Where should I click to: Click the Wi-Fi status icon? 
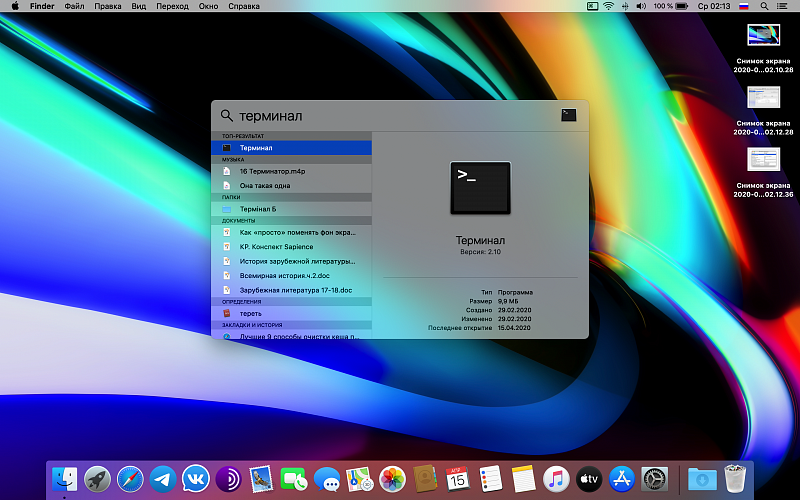click(607, 6)
